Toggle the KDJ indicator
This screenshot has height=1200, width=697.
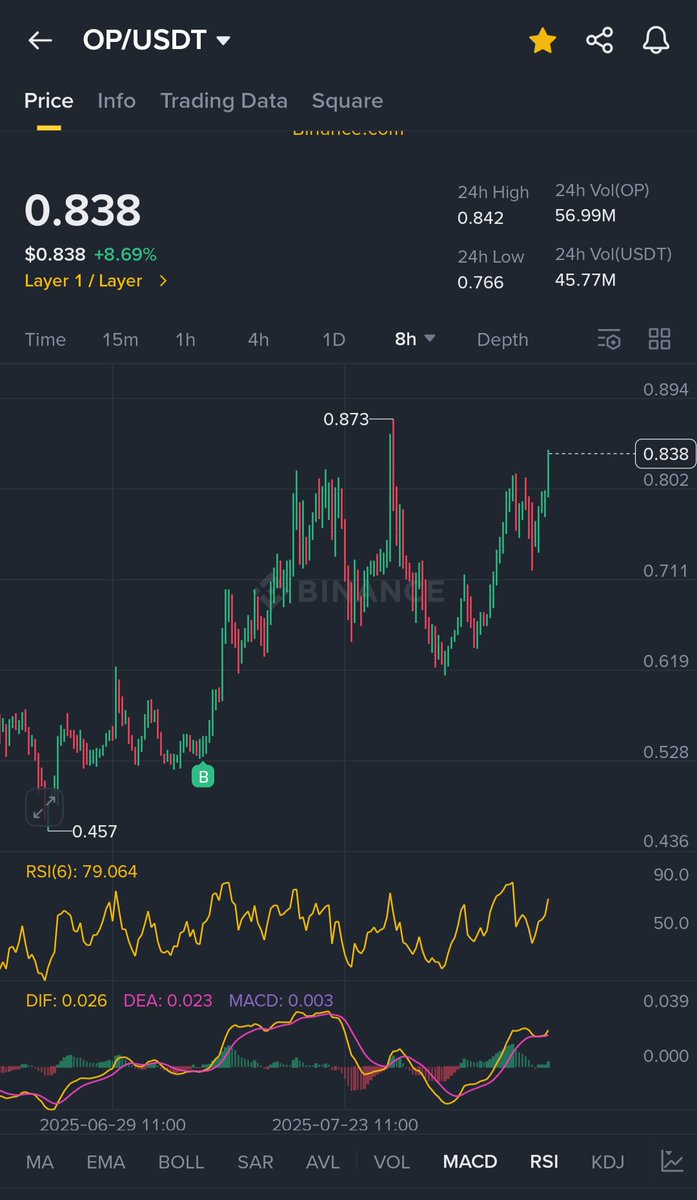tap(608, 1162)
